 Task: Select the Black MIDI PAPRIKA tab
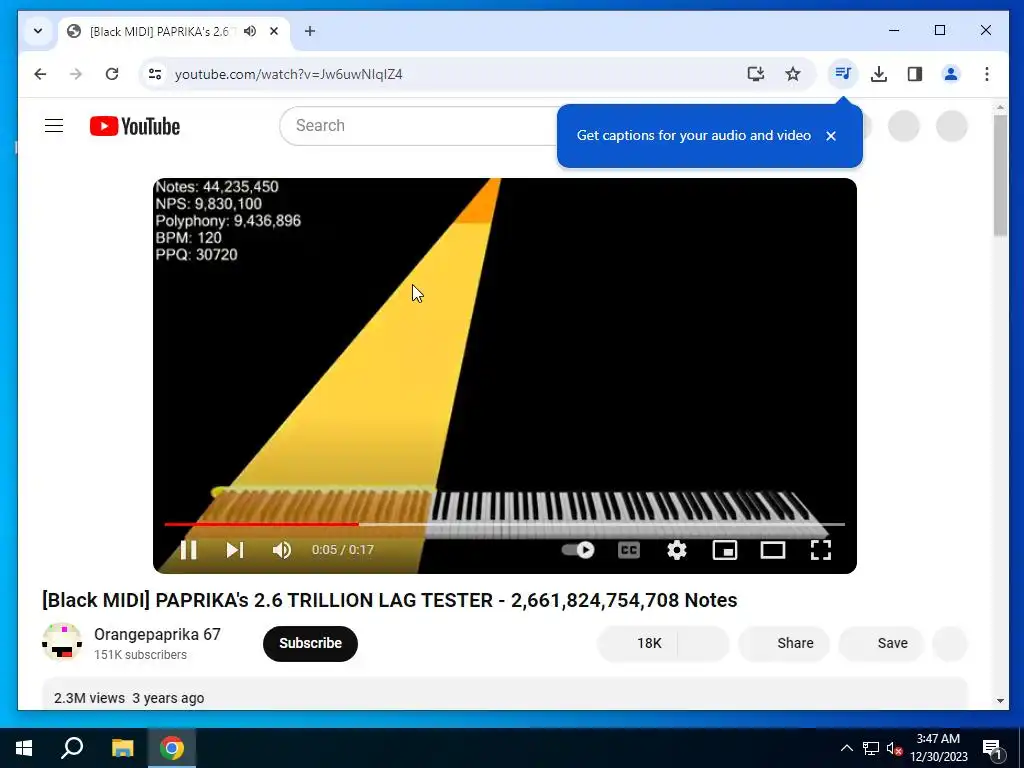pos(158,31)
